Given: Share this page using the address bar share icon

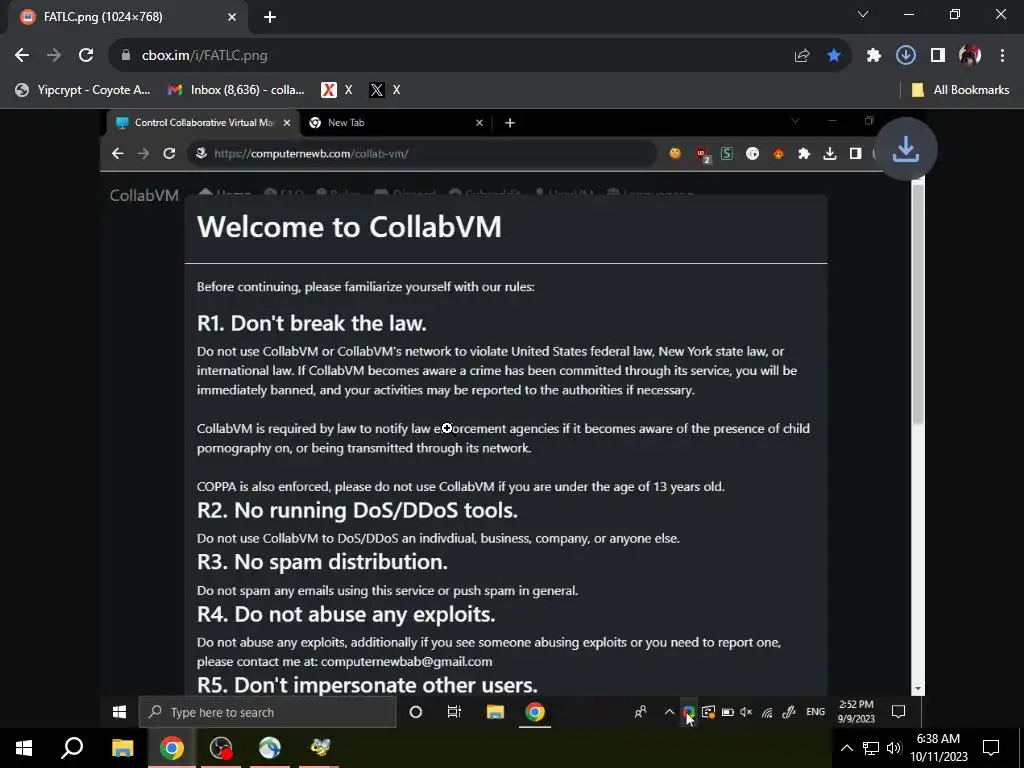Looking at the screenshot, I should [x=802, y=56].
